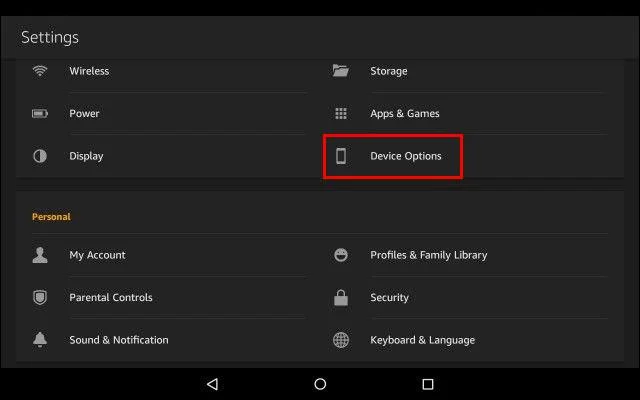
Task: Tap the folder icon beside Storage
Action: point(340,71)
